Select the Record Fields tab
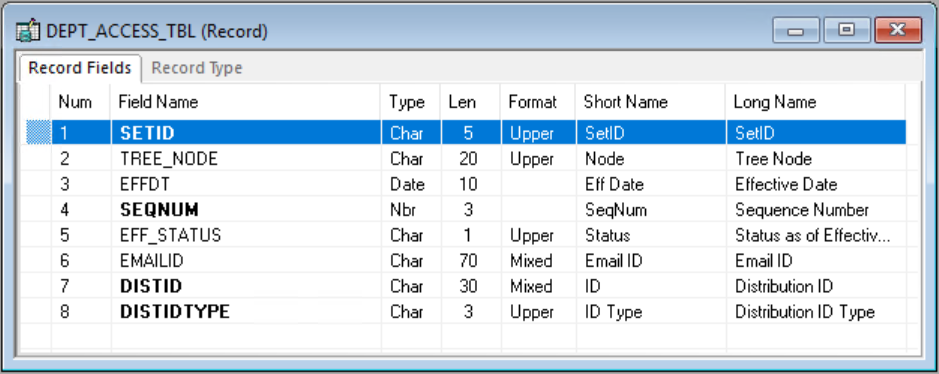 [x=80, y=68]
